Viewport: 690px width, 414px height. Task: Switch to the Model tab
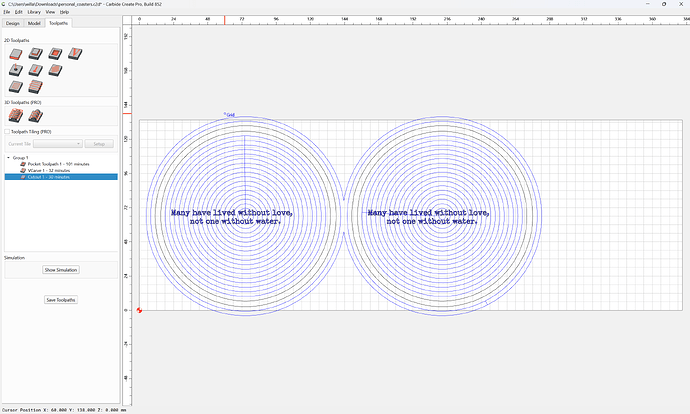coord(34,23)
